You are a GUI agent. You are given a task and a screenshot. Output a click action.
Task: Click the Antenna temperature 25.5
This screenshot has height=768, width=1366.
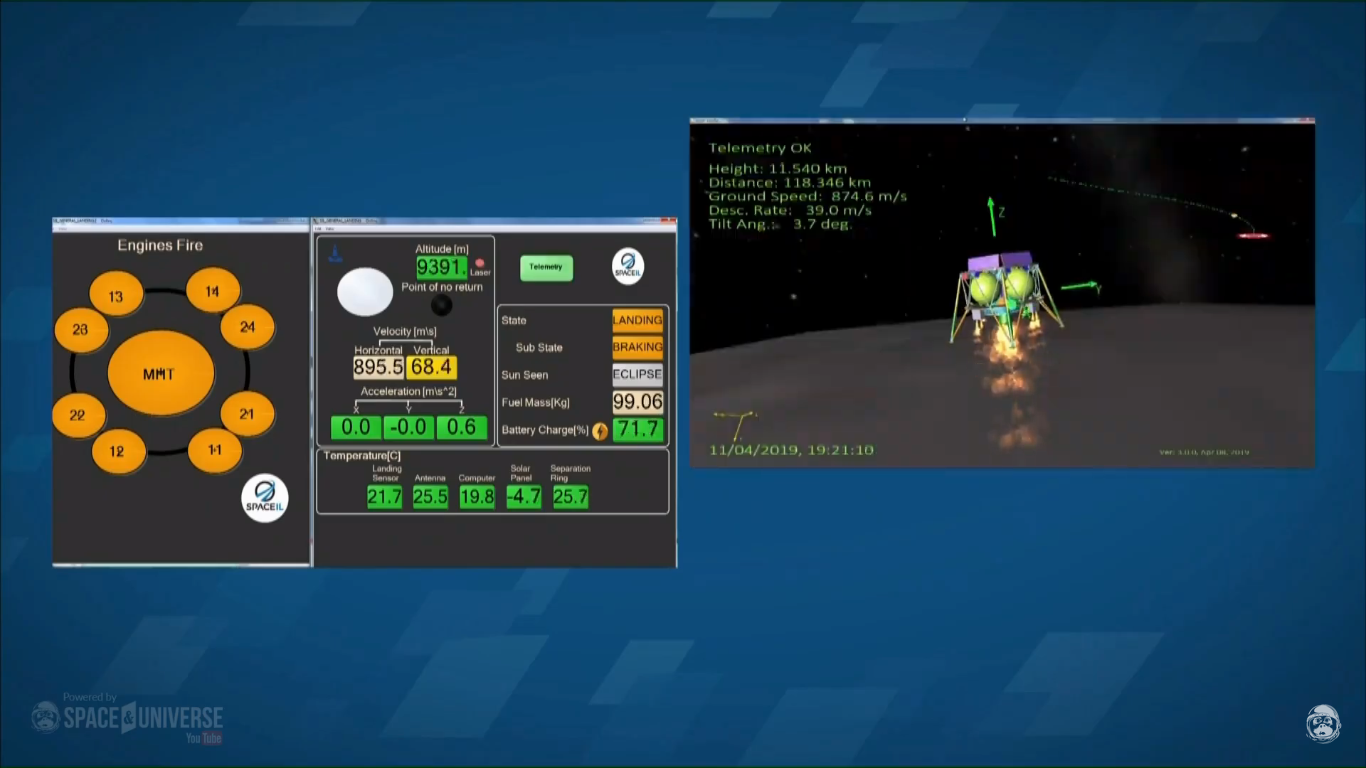pos(431,497)
